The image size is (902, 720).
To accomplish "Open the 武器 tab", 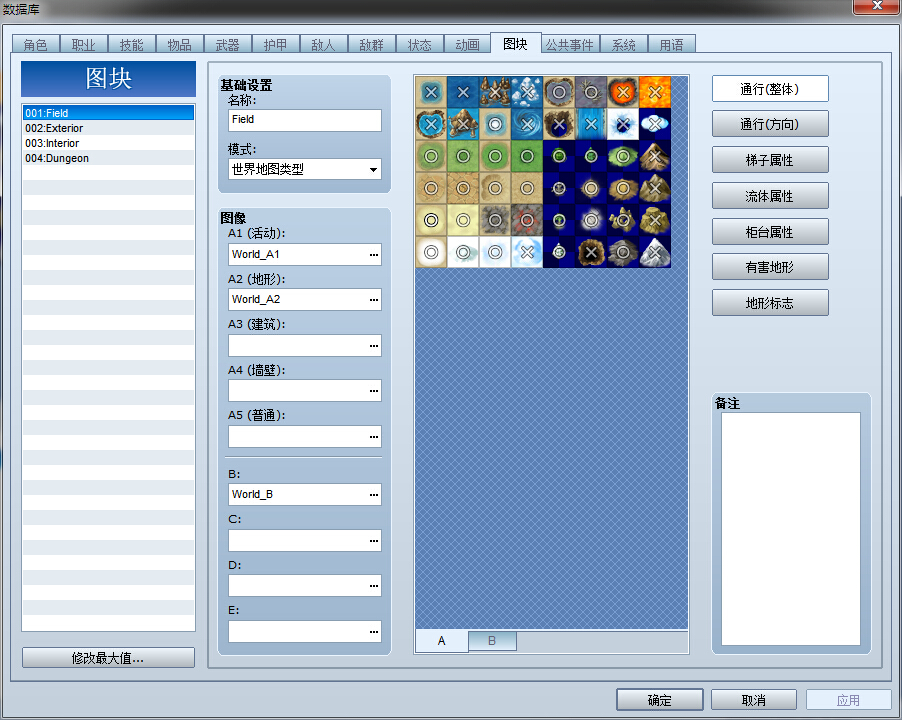I will pyautogui.click(x=228, y=44).
